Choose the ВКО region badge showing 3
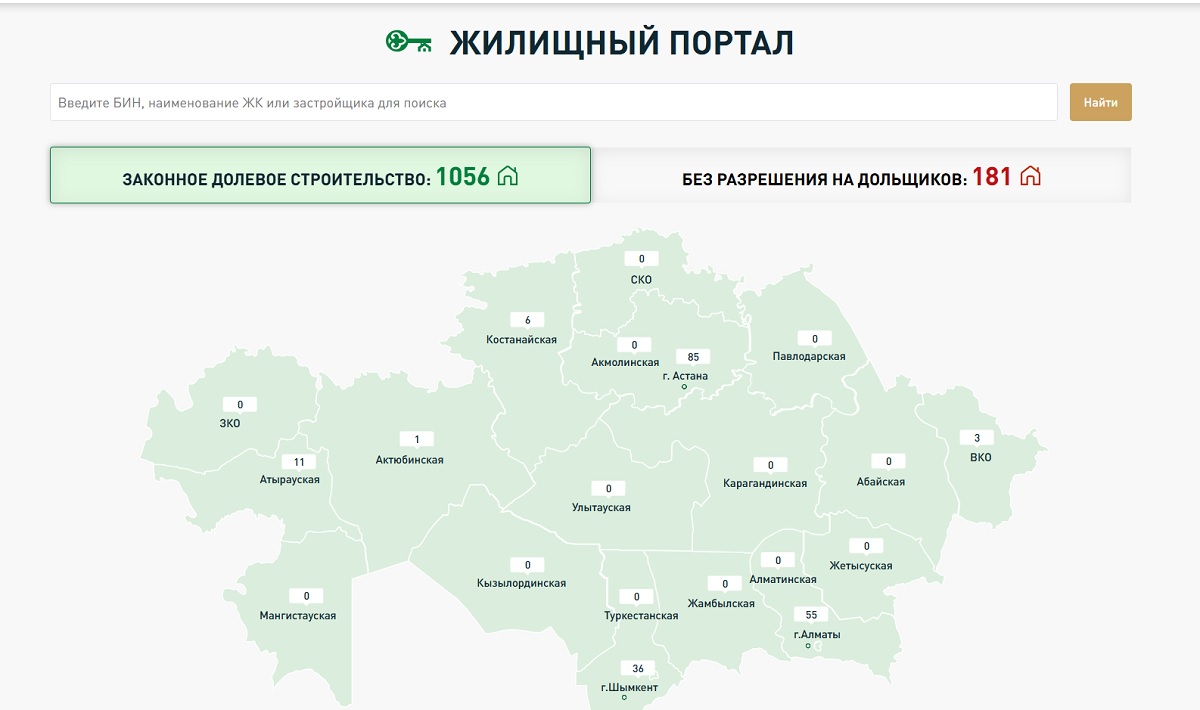This screenshot has height=710, width=1200. [x=977, y=438]
